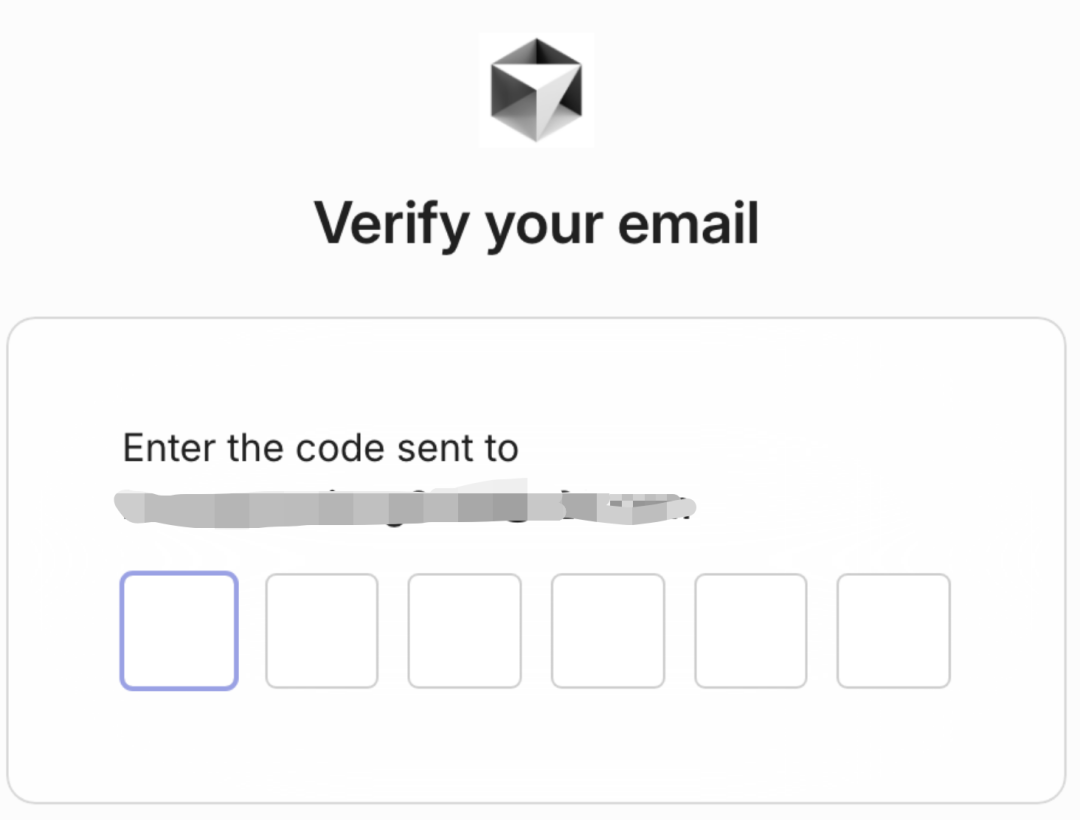Click the "Verify your email" heading
1080x820 pixels.
pos(537,224)
